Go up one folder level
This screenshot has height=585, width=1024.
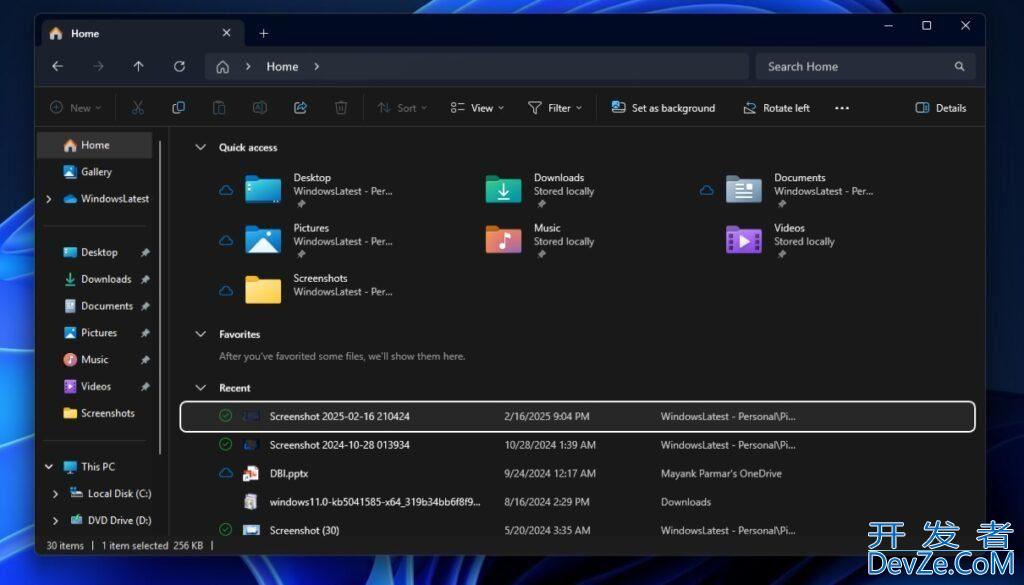pos(138,66)
